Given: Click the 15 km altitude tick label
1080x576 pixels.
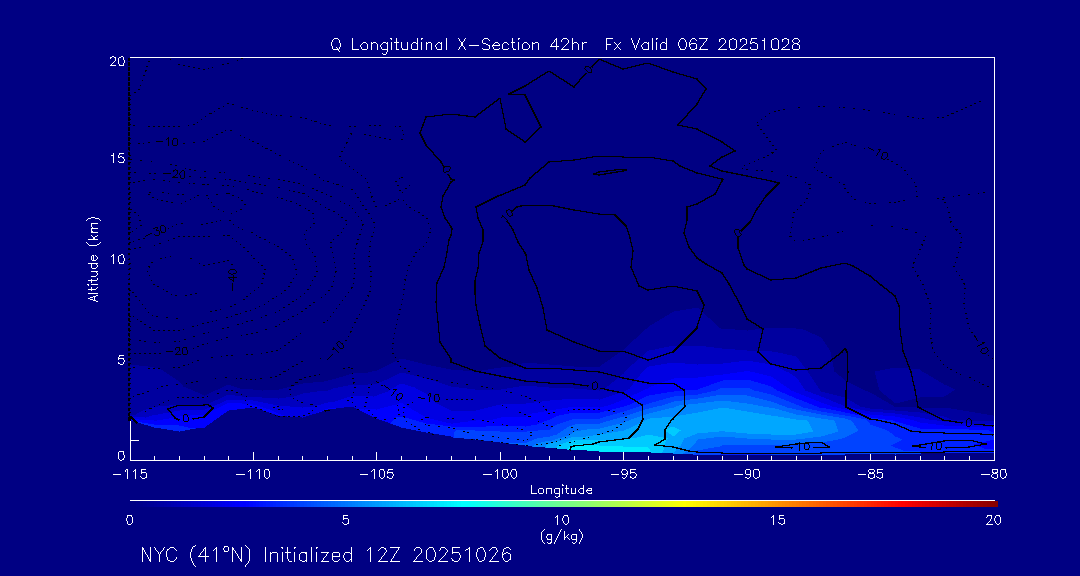Looking at the screenshot, I should coord(115,159).
